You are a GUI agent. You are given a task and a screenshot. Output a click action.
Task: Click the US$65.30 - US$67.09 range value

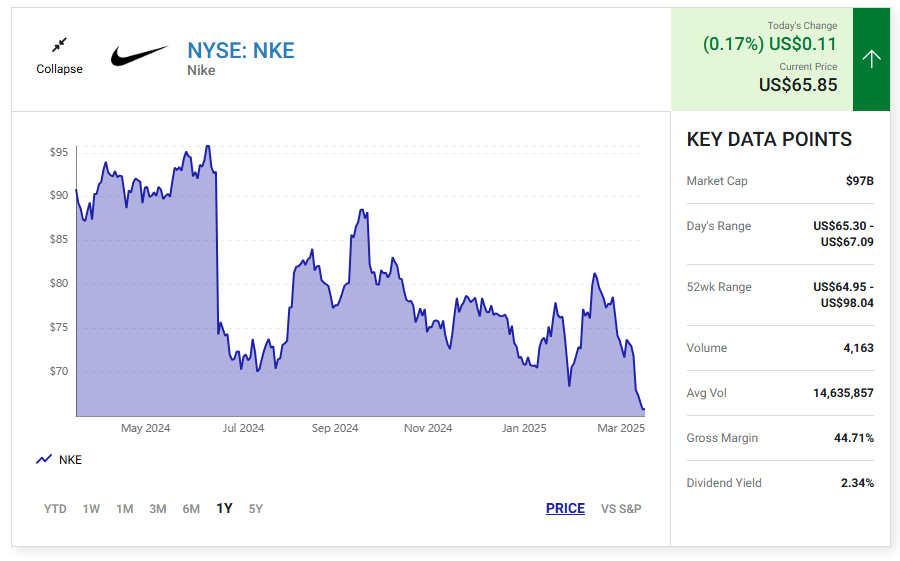pyautogui.click(x=843, y=234)
